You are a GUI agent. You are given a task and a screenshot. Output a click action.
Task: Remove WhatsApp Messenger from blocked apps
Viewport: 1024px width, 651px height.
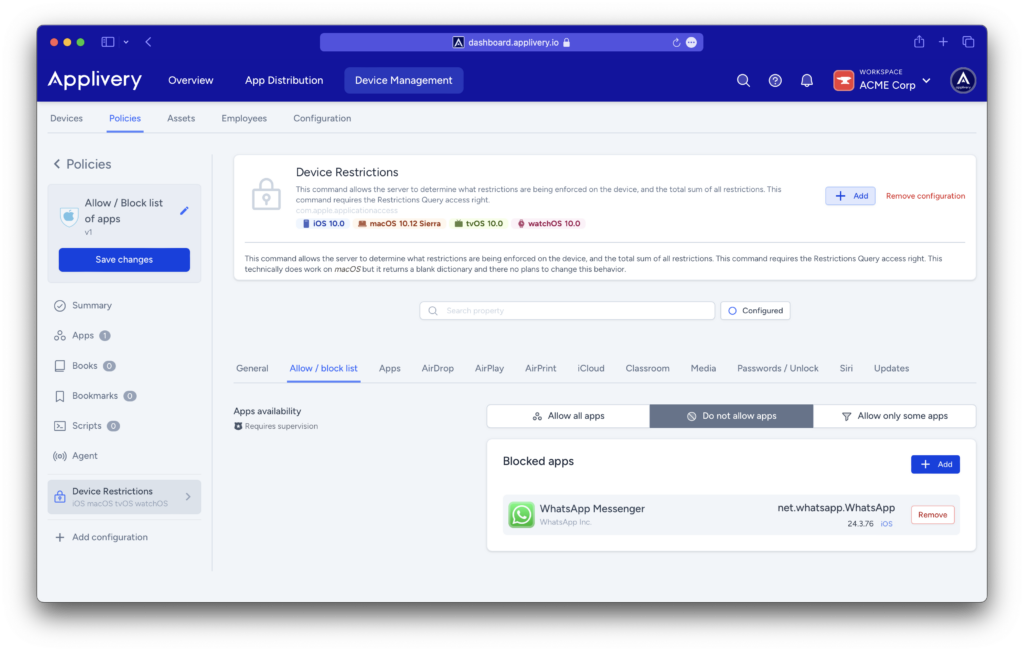point(932,513)
